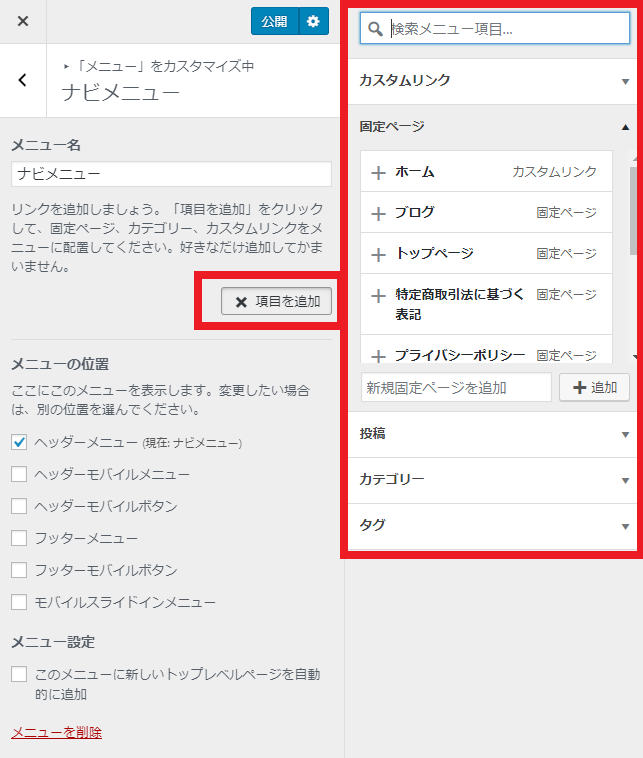Click the メニューを削除 link

click(x=56, y=732)
